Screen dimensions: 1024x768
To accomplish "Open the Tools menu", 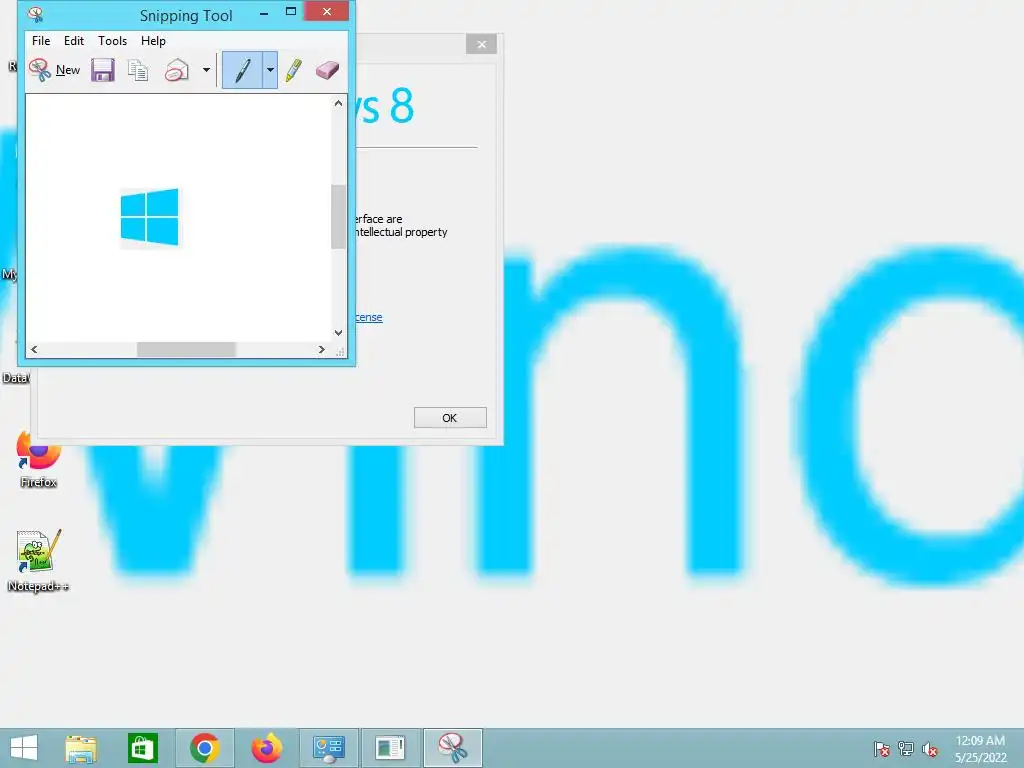I will coord(112,40).
